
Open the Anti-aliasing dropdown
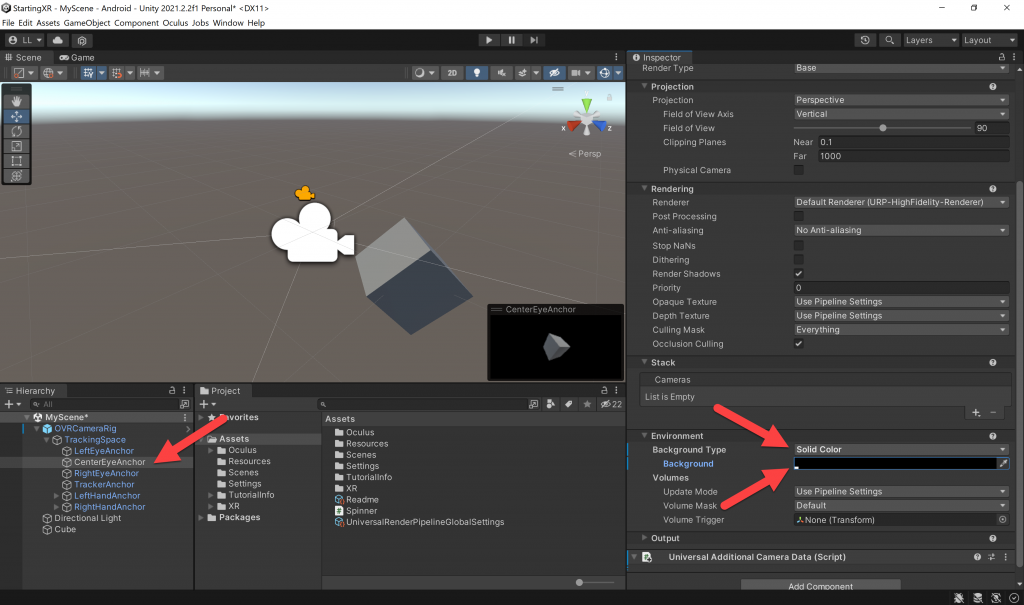click(901, 230)
